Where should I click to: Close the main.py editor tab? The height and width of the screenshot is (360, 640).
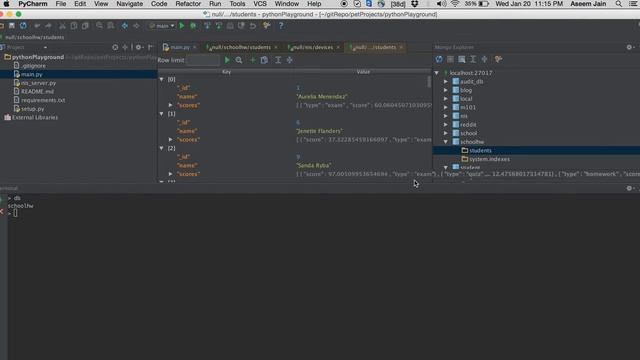[x=195, y=47]
